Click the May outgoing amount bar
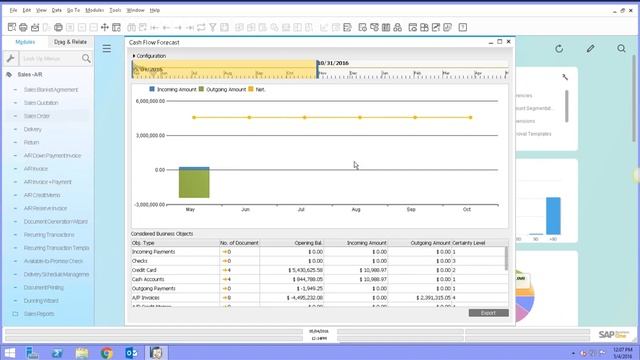This screenshot has height=360, width=640. 194,184
